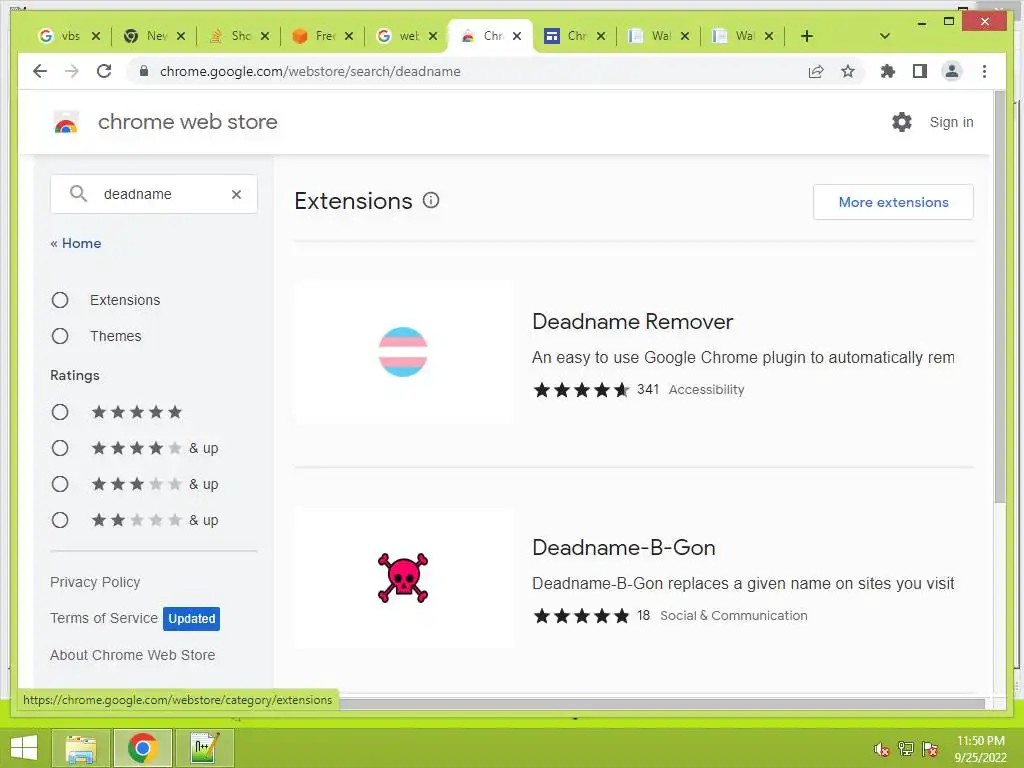Clear the deadname search text
The height and width of the screenshot is (768, 1024).
coord(236,194)
